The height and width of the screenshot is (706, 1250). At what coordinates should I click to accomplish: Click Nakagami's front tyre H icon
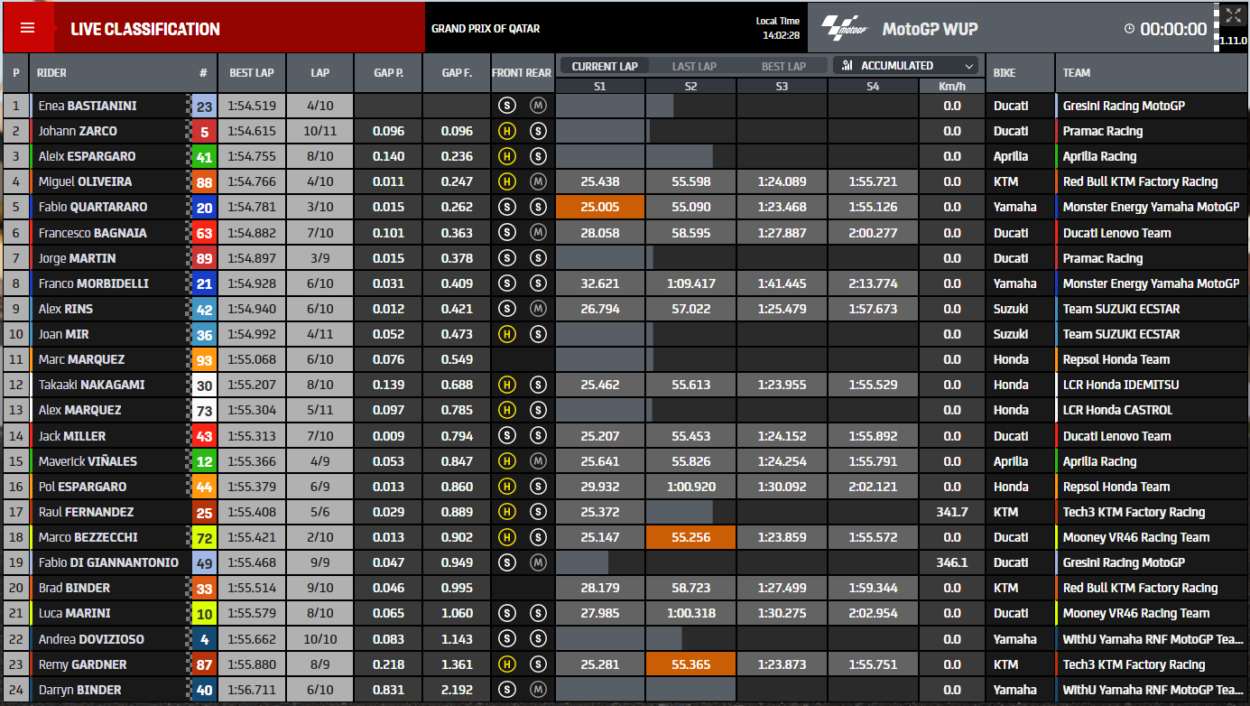[507, 385]
